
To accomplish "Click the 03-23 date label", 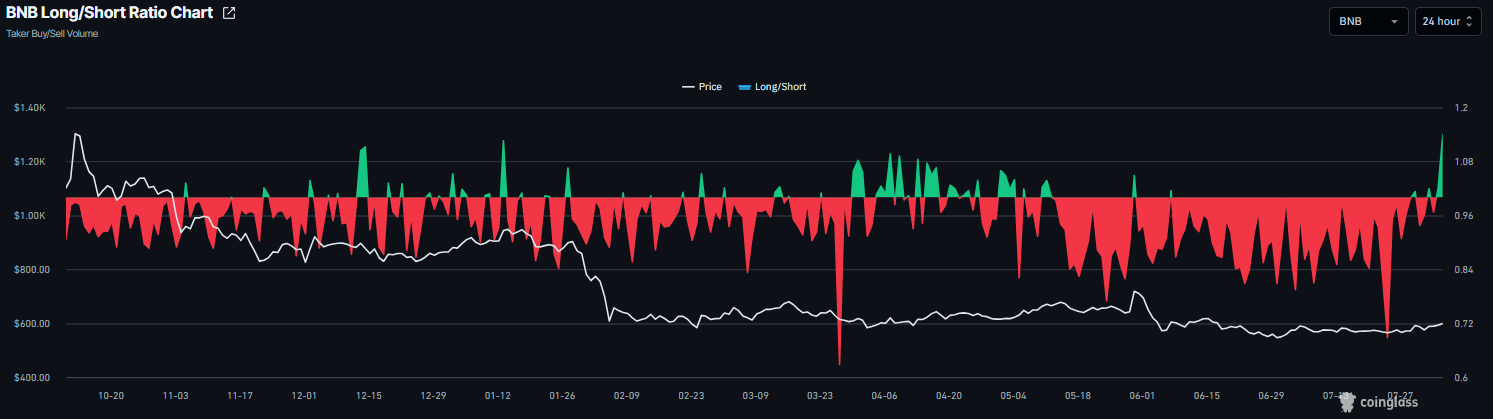I will click(x=820, y=396).
